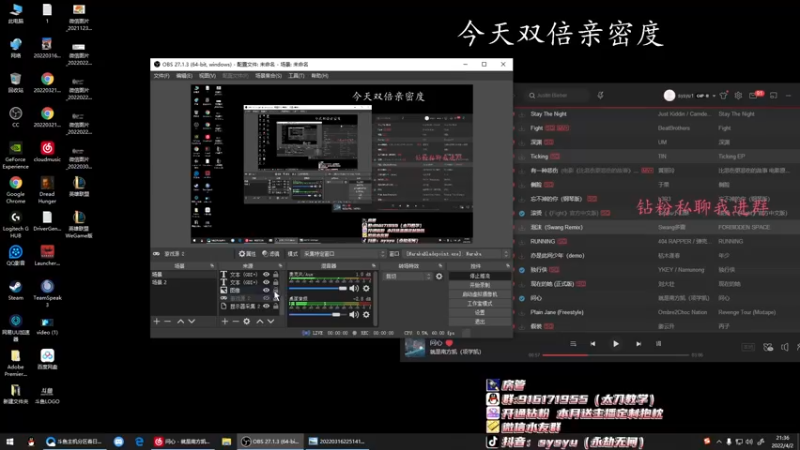The width and height of the screenshot is (800, 450).
Task: Open the TeamSpeak 3 desktop icon
Action: point(47,293)
